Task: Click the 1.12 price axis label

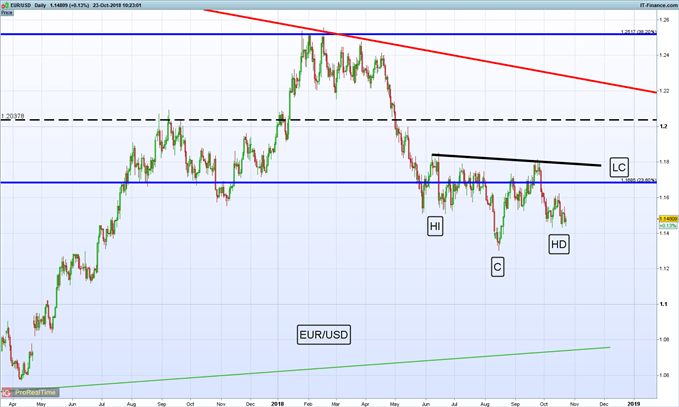Action: [664, 268]
